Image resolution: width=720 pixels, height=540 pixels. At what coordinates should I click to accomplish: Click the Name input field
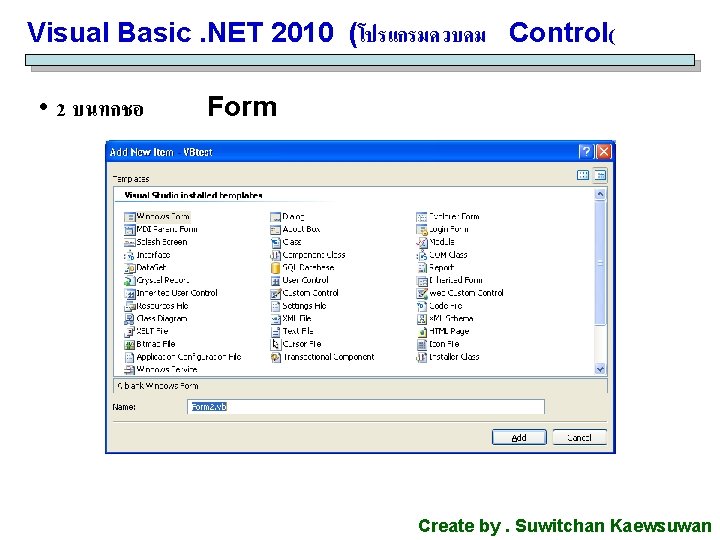pyautogui.click(x=366, y=407)
